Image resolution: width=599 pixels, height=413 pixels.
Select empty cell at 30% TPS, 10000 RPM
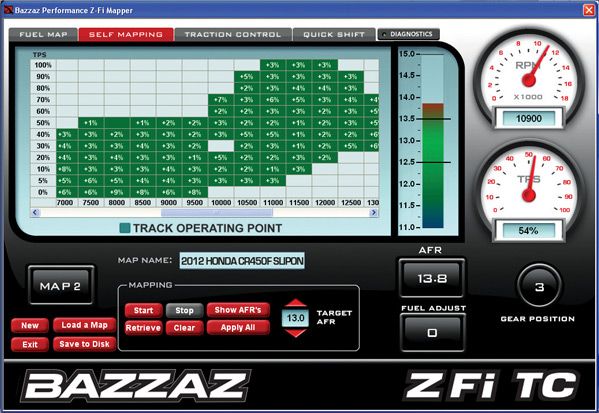(221, 146)
